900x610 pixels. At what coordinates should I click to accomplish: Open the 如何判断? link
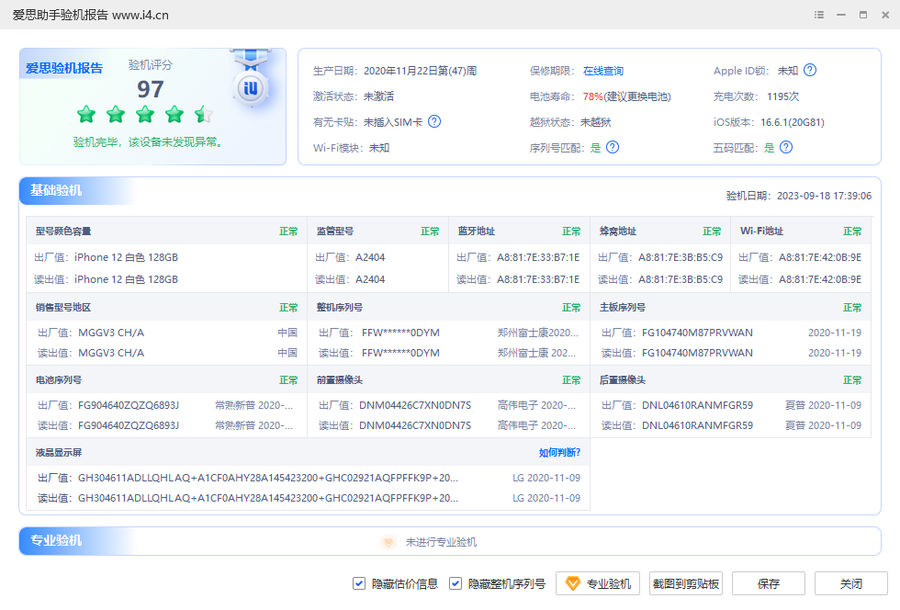click(560, 453)
